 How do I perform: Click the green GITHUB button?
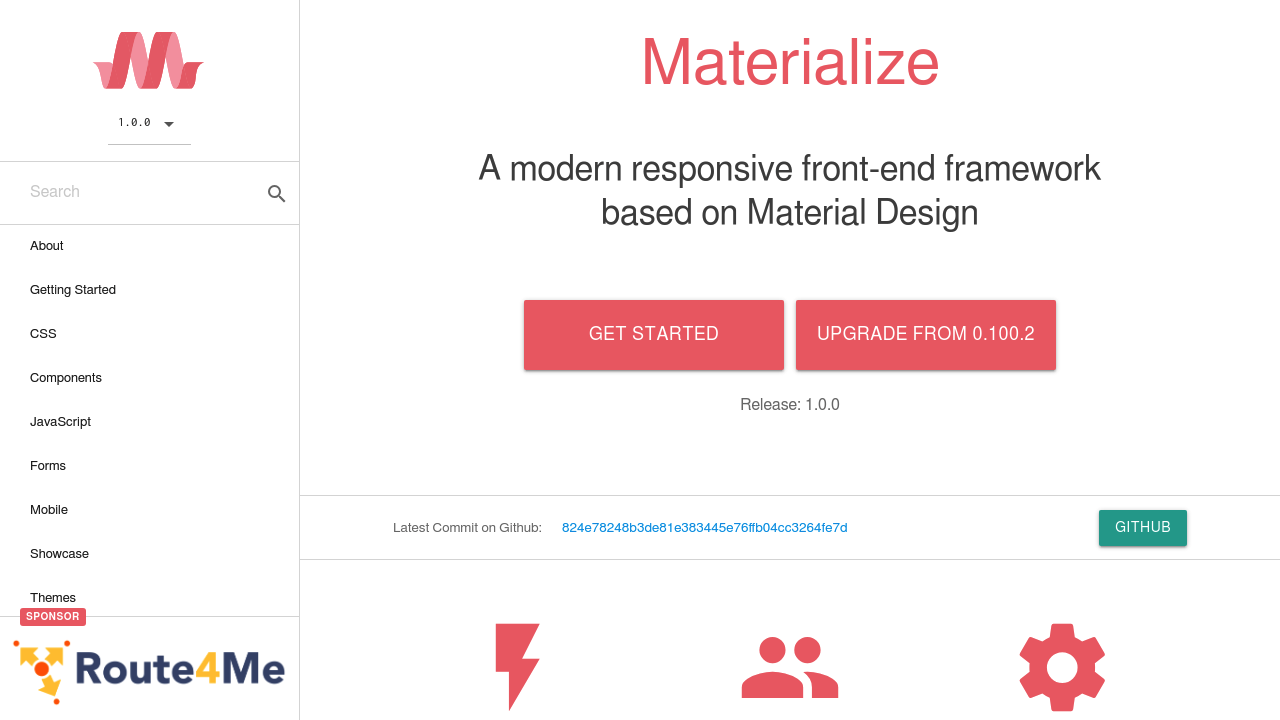(x=1142, y=527)
